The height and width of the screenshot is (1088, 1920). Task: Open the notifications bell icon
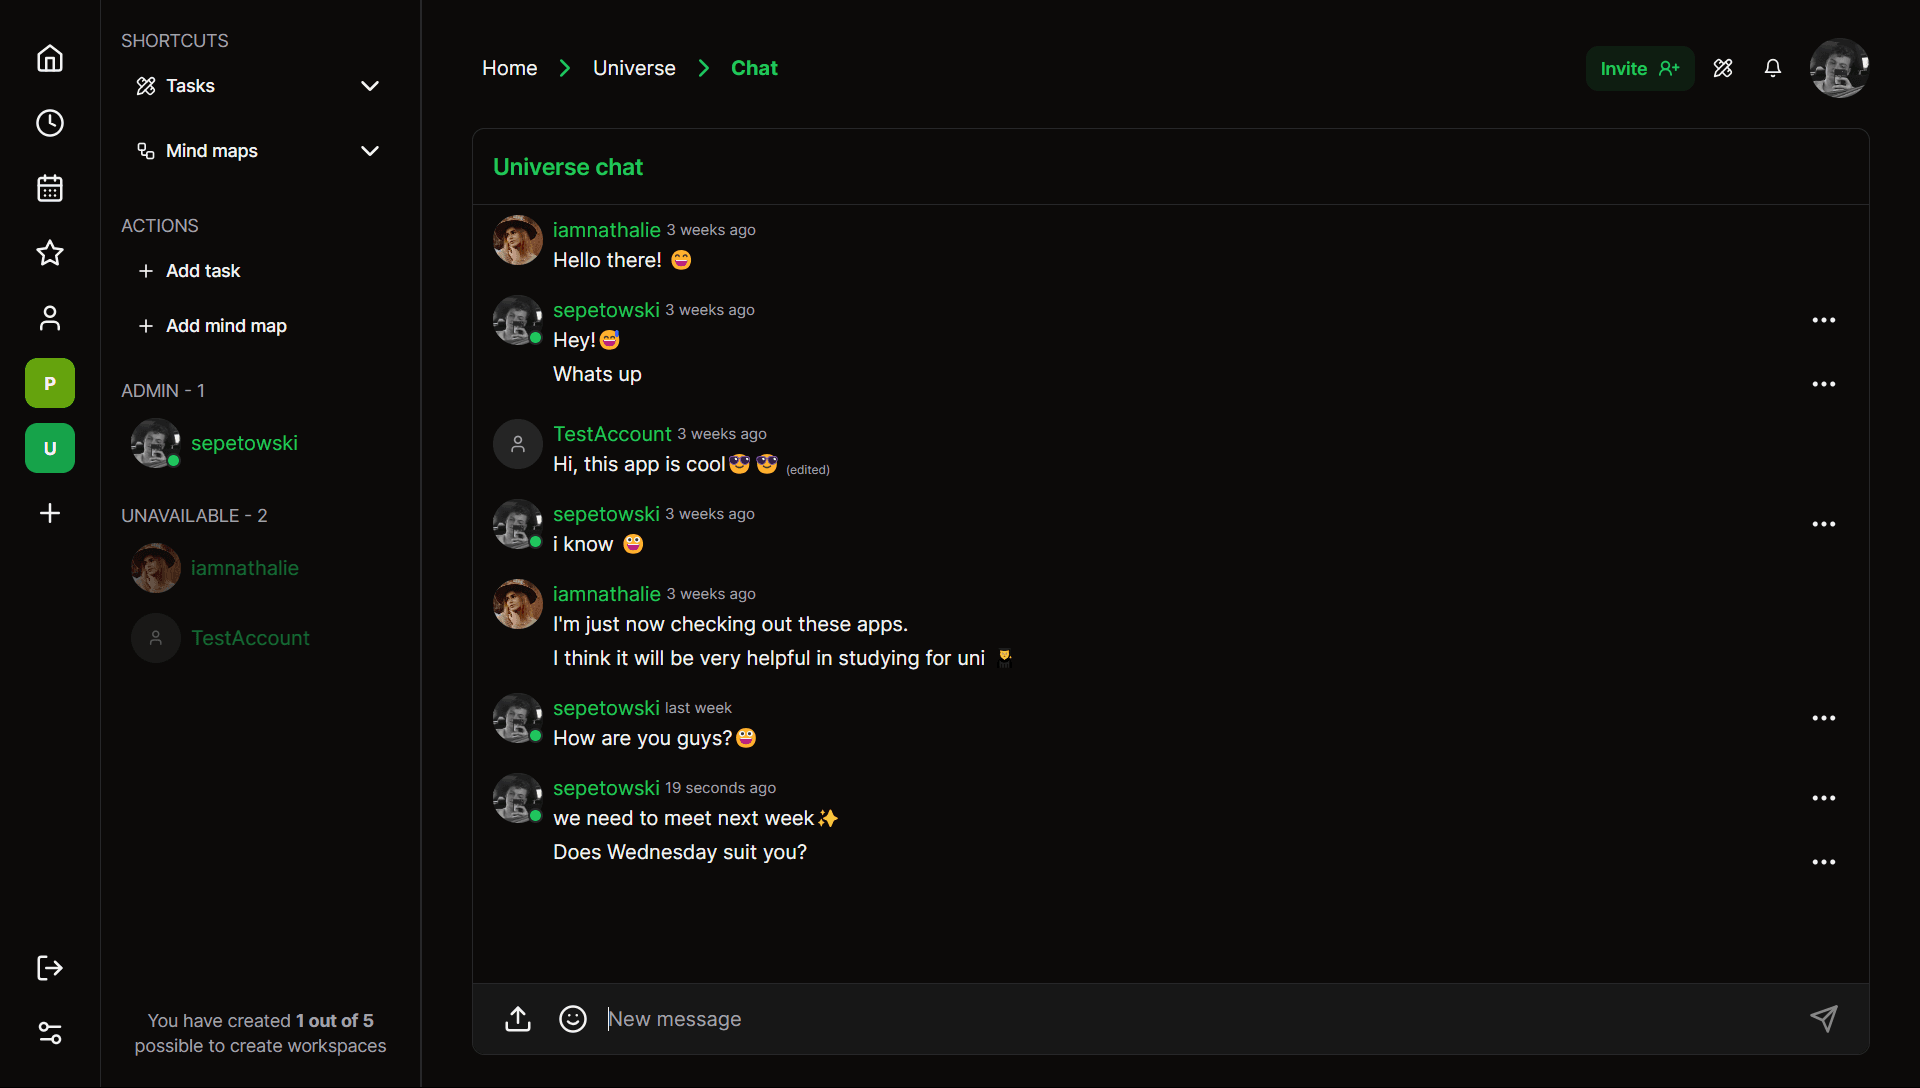1773,68
